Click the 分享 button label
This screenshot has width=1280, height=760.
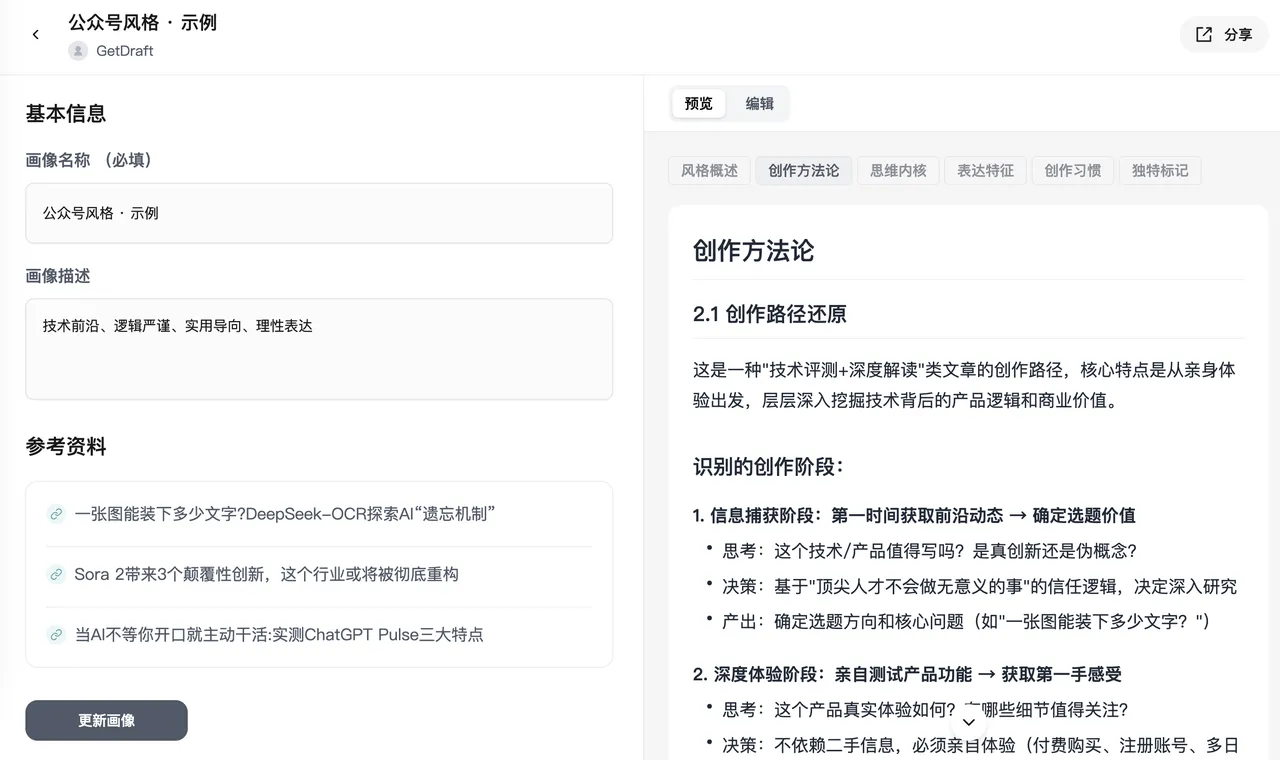click(1238, 35)
